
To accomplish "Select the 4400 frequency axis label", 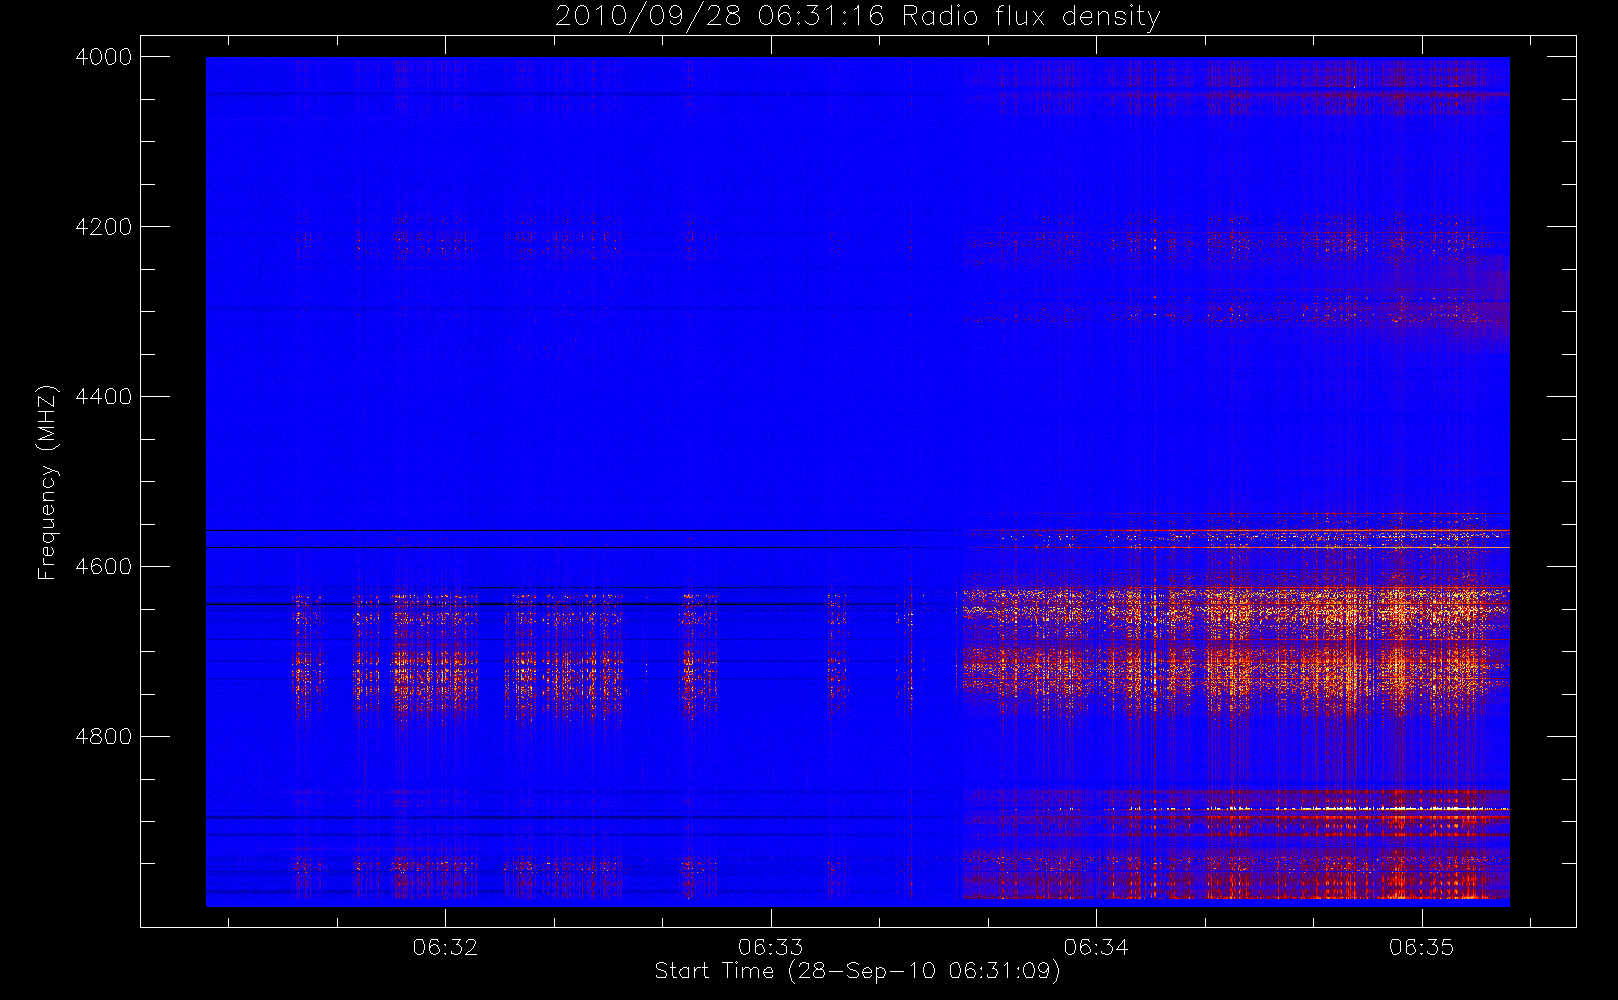I will [x=104, y=397].
